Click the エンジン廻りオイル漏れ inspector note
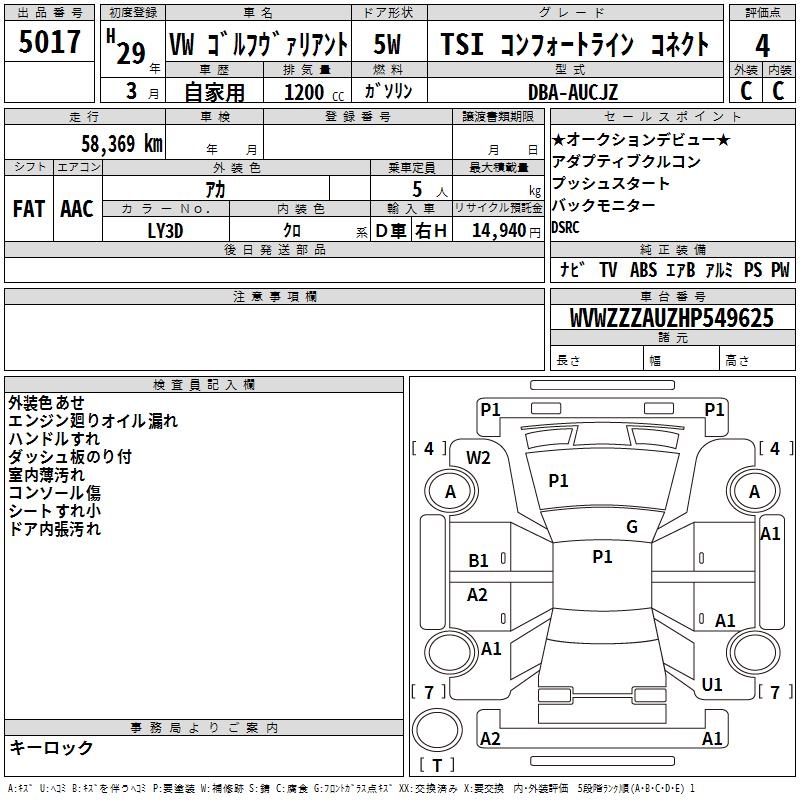 click(92, 421)
